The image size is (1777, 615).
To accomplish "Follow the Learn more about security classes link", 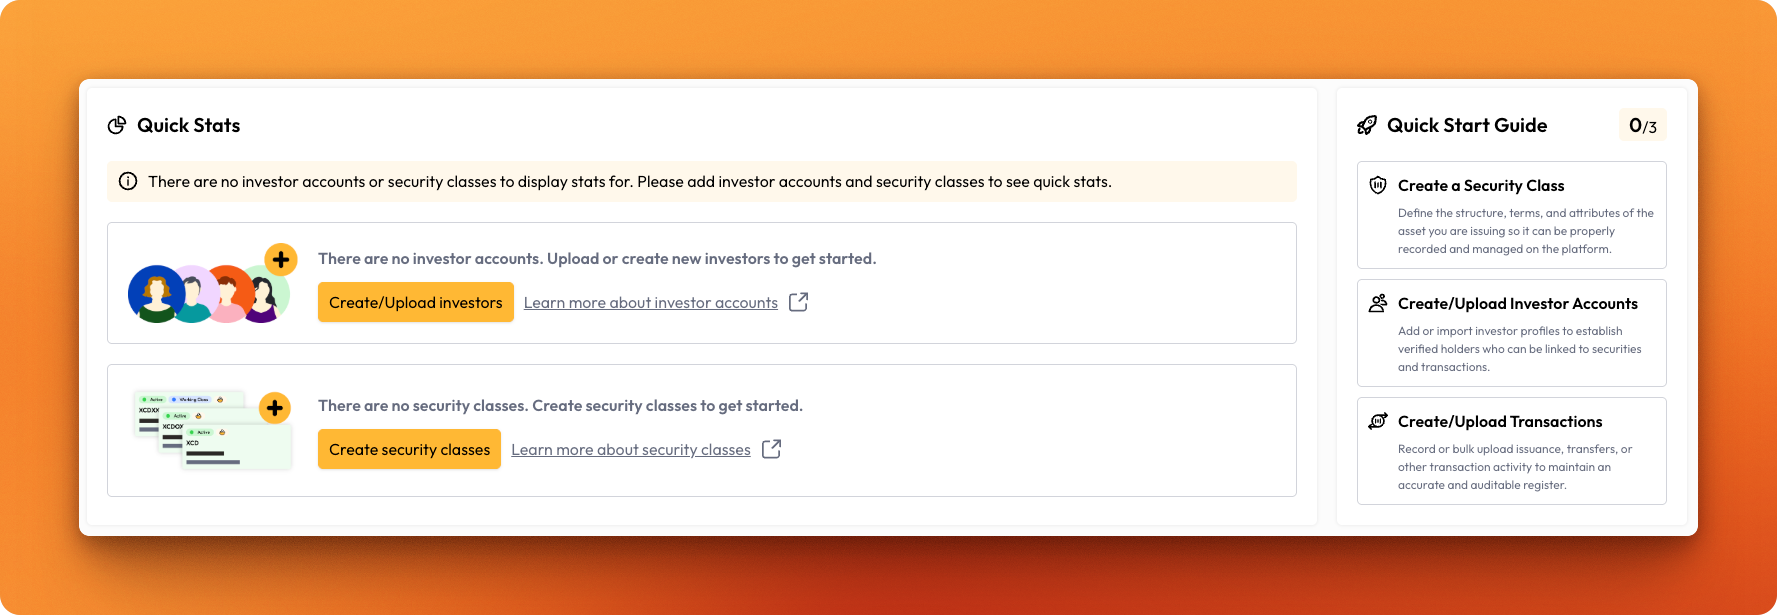I will click(630, 450).
